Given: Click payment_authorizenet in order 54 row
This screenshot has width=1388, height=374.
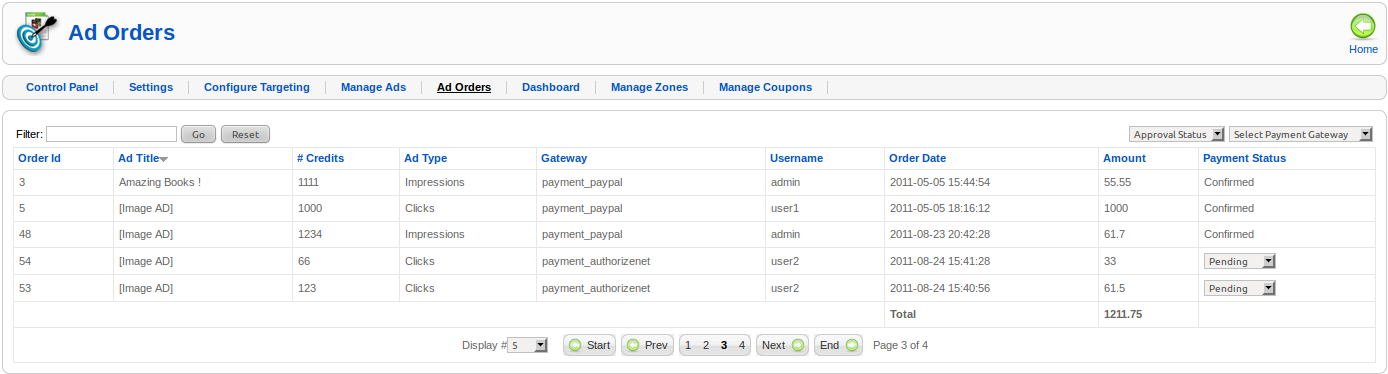Looking at the screenshot, I should (596, 261).
